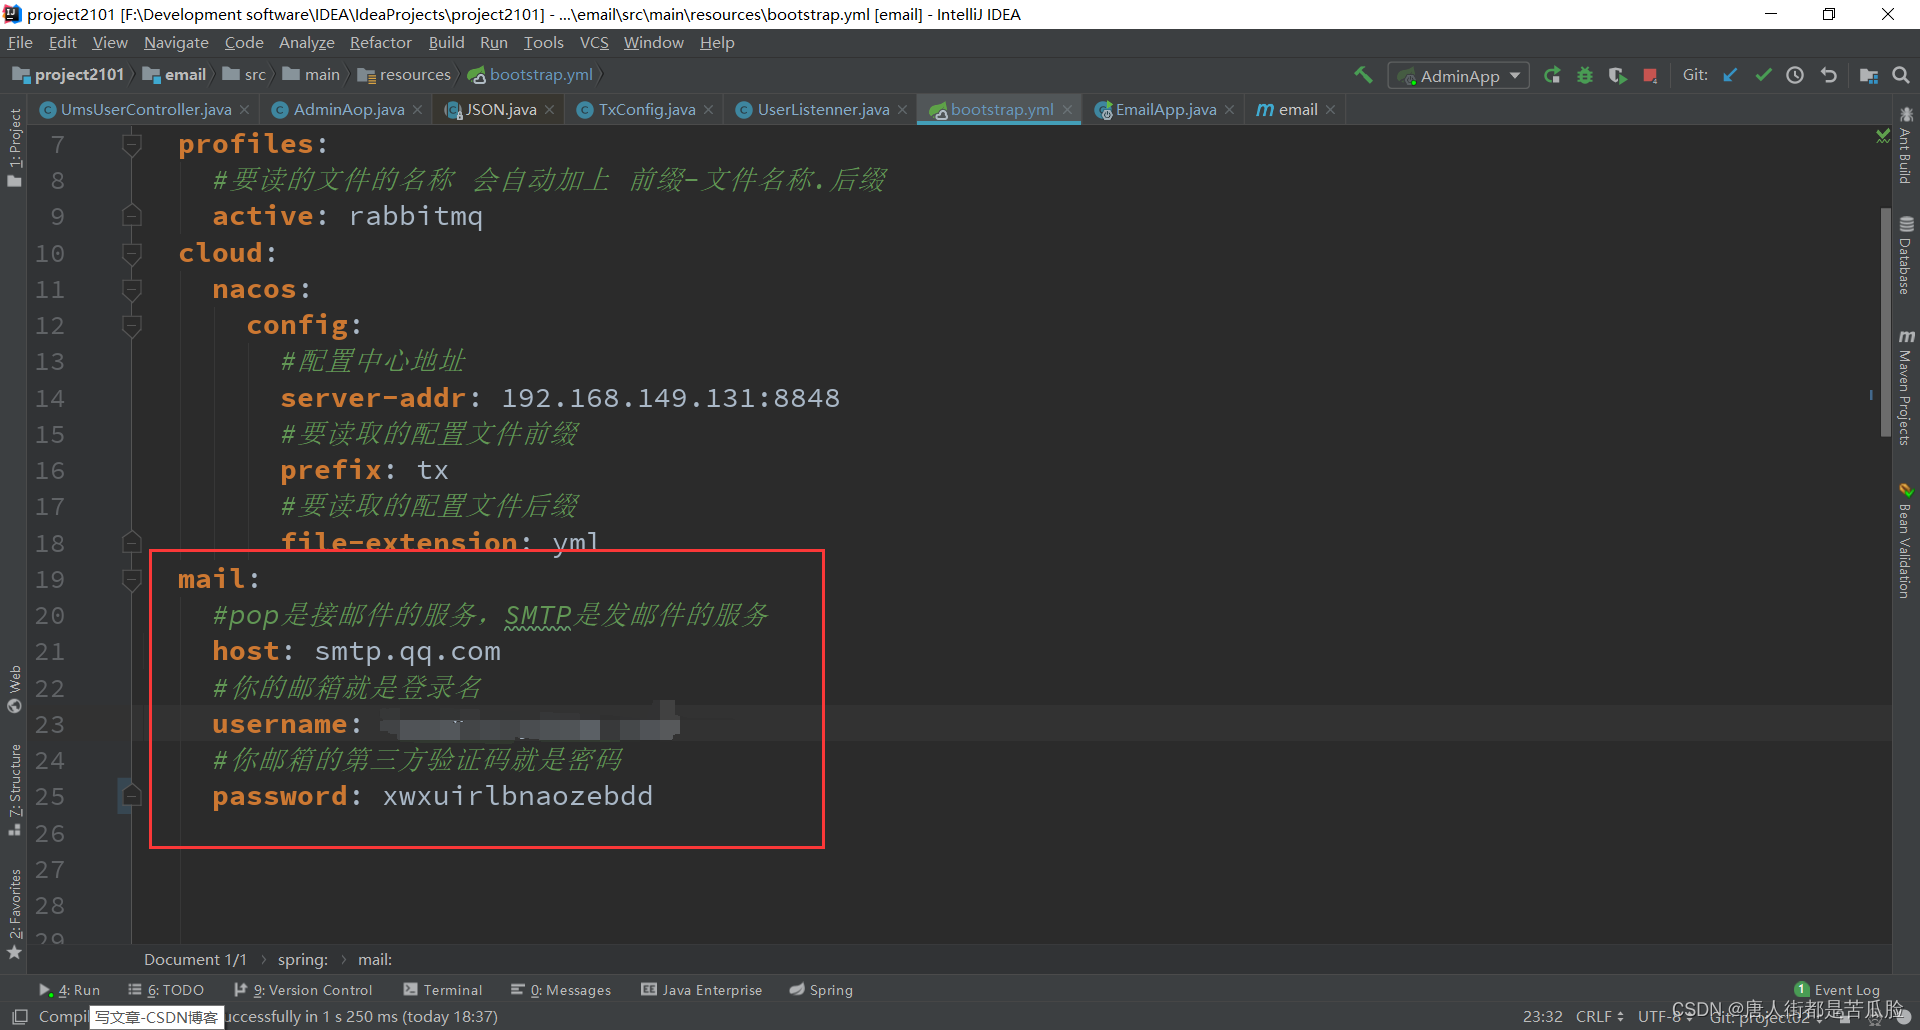The height and width of the screenshot is (1030, 1920).
Task: Open the Terminal tool window
Action: click(x=442, y=990)
